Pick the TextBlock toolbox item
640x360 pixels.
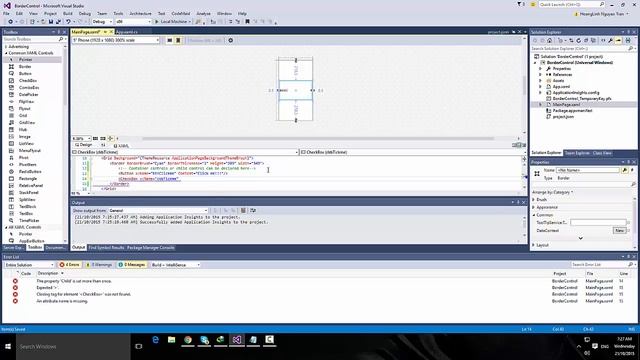(27, 207)
